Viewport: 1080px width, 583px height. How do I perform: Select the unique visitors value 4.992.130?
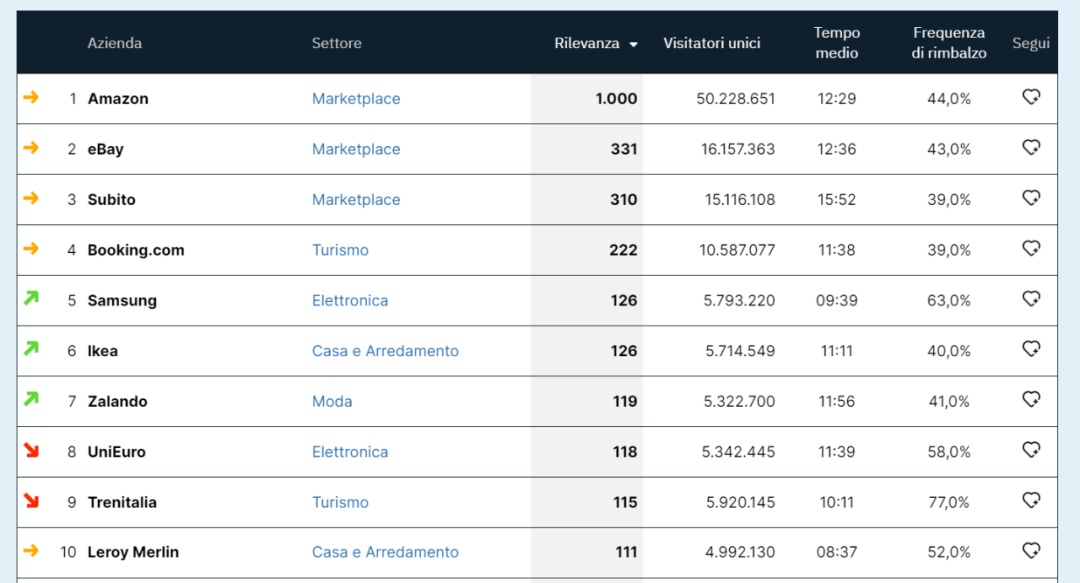[x=740, y=552]
